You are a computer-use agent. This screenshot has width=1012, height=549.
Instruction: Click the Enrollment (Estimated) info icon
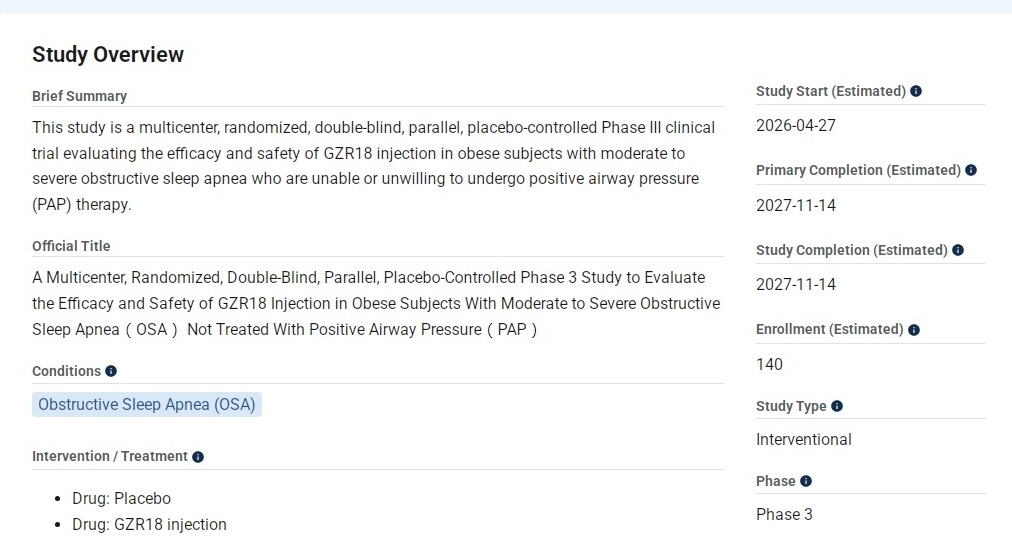click(914, 329)
